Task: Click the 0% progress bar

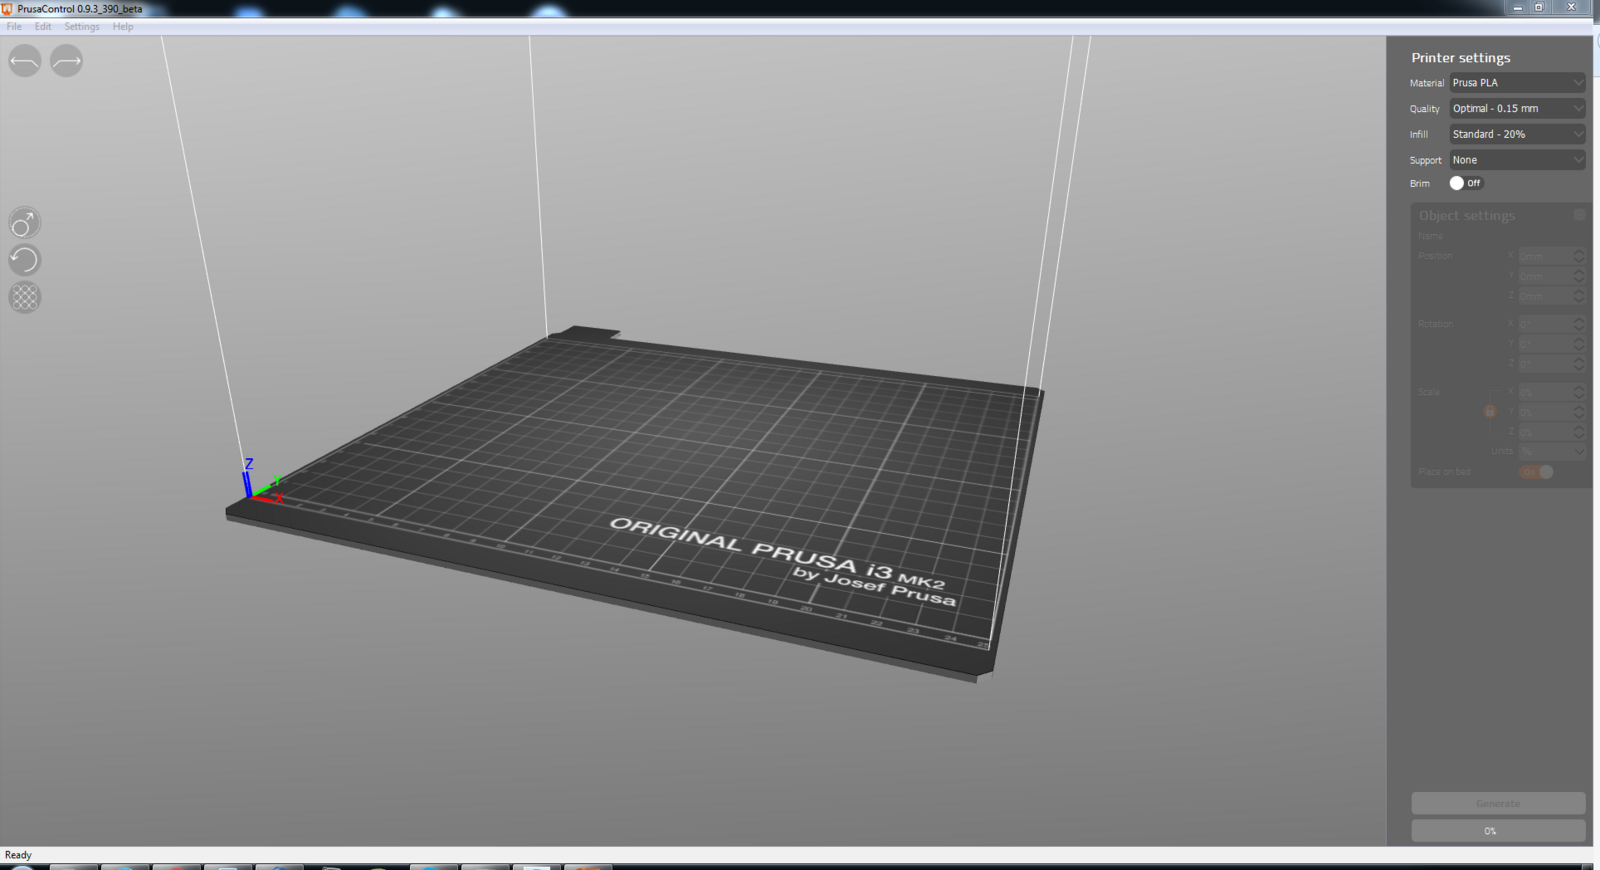Action: point(1497,831)
